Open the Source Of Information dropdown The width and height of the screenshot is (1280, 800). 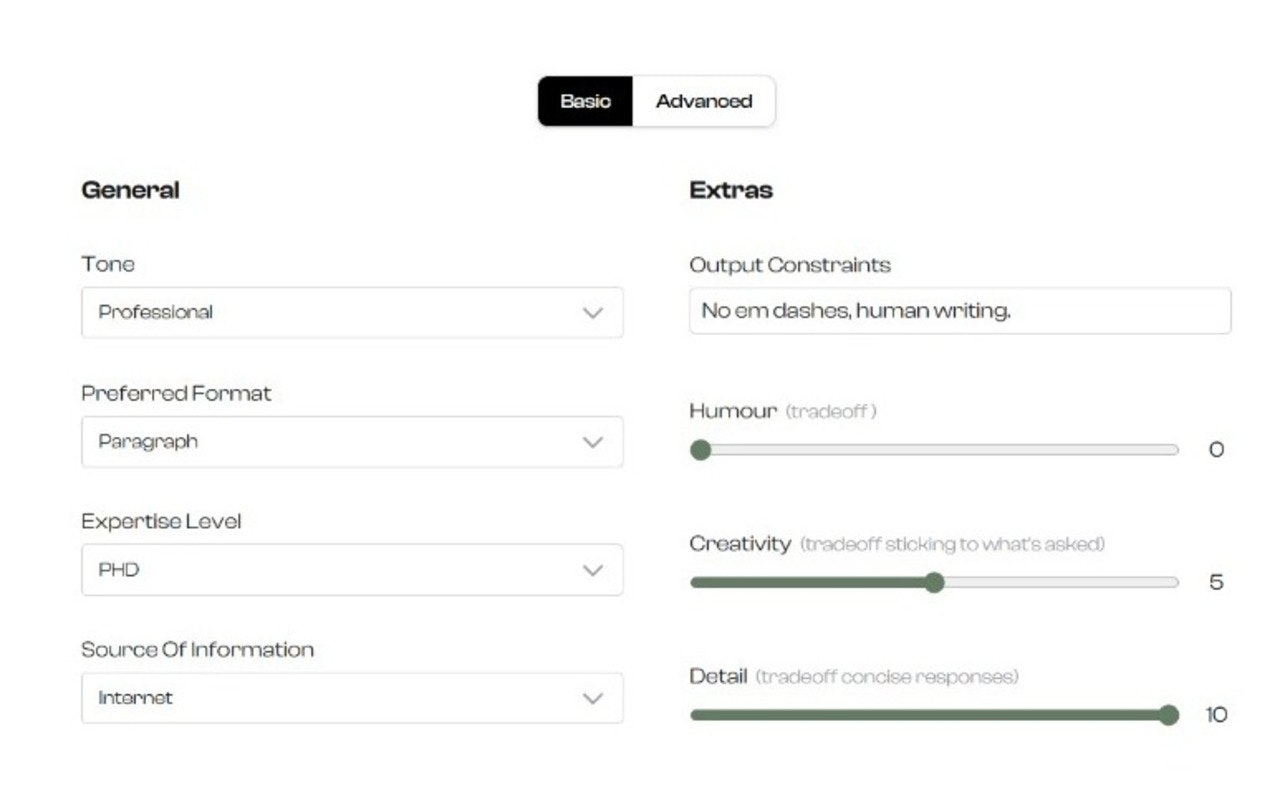click(x=351, y=698)
